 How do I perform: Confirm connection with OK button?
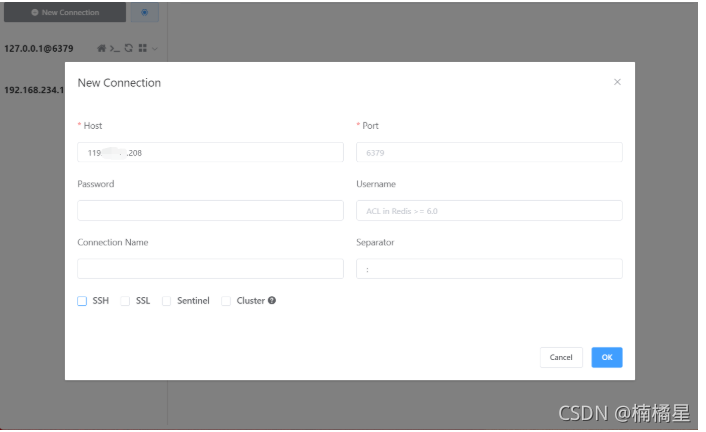click(607, 357)
